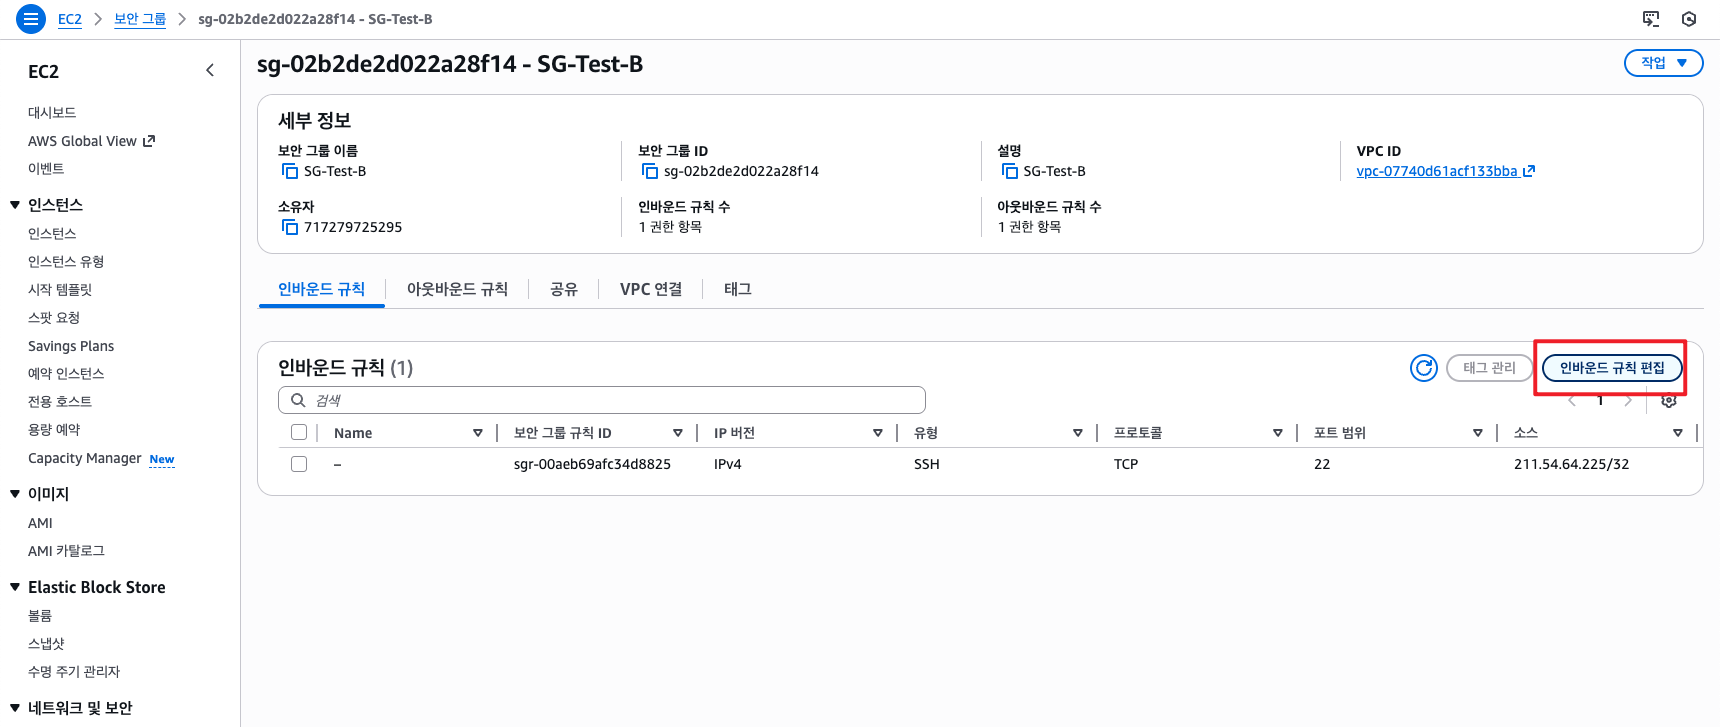Open 예약 인스턴스 in the sidebar
Screen dimensions: 1720x727
pos(66,373)
